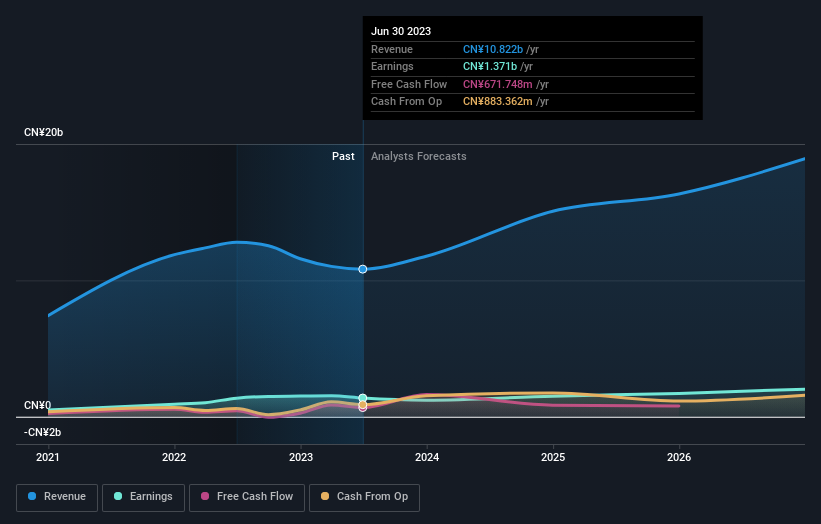
Task: Click the CN¥0 y-axis label
Action: pos(38,405)
